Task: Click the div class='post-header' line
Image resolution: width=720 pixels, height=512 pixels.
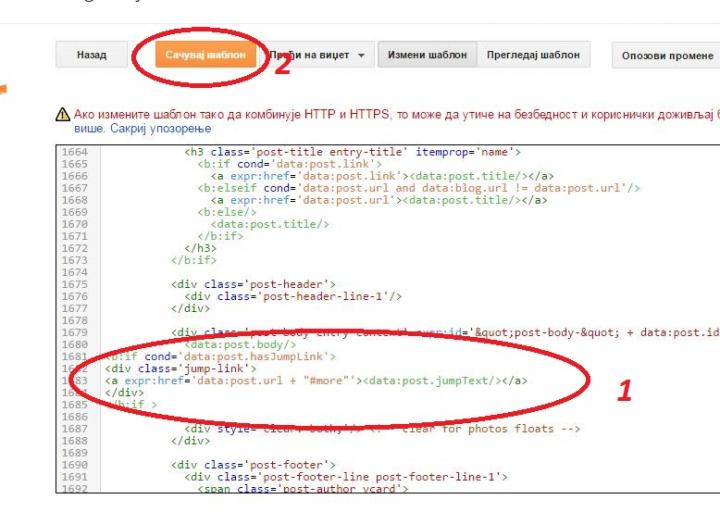Action: point(253,284)
